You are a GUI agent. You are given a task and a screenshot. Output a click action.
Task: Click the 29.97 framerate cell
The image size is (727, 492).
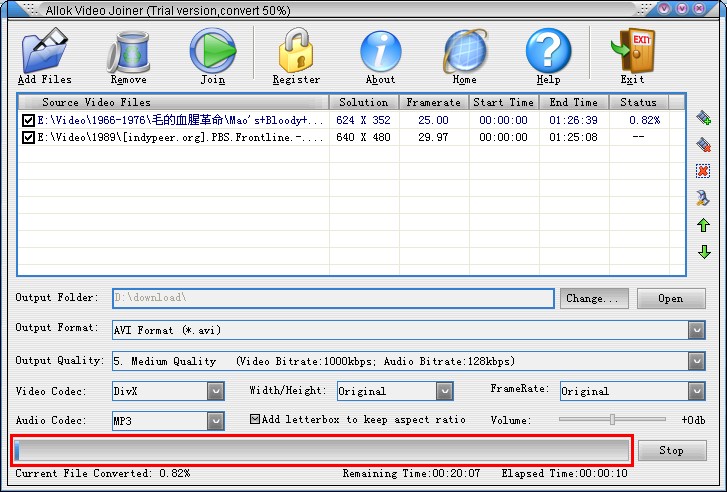pyautogui.click(x=434, y=138)
